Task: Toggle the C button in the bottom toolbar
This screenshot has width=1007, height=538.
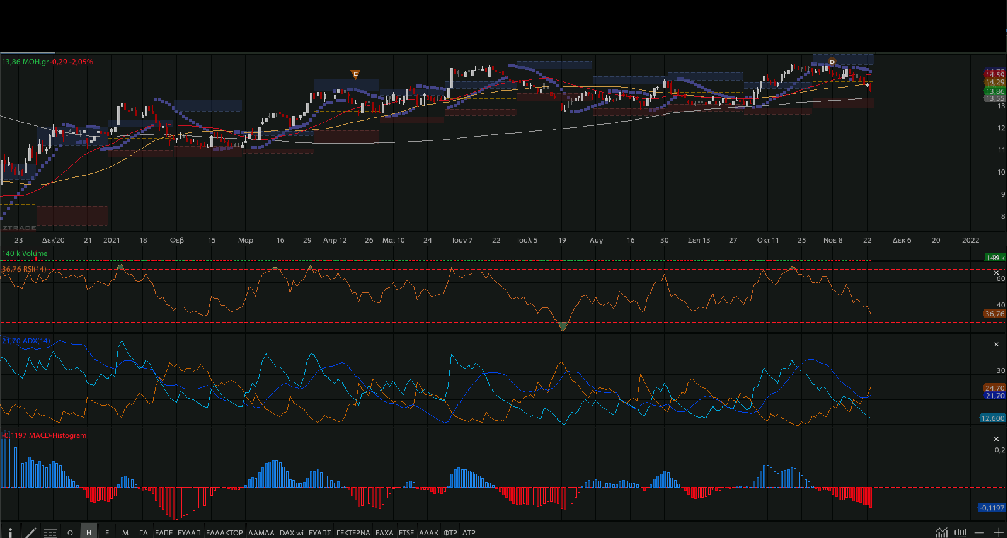Action: point(70,532)
